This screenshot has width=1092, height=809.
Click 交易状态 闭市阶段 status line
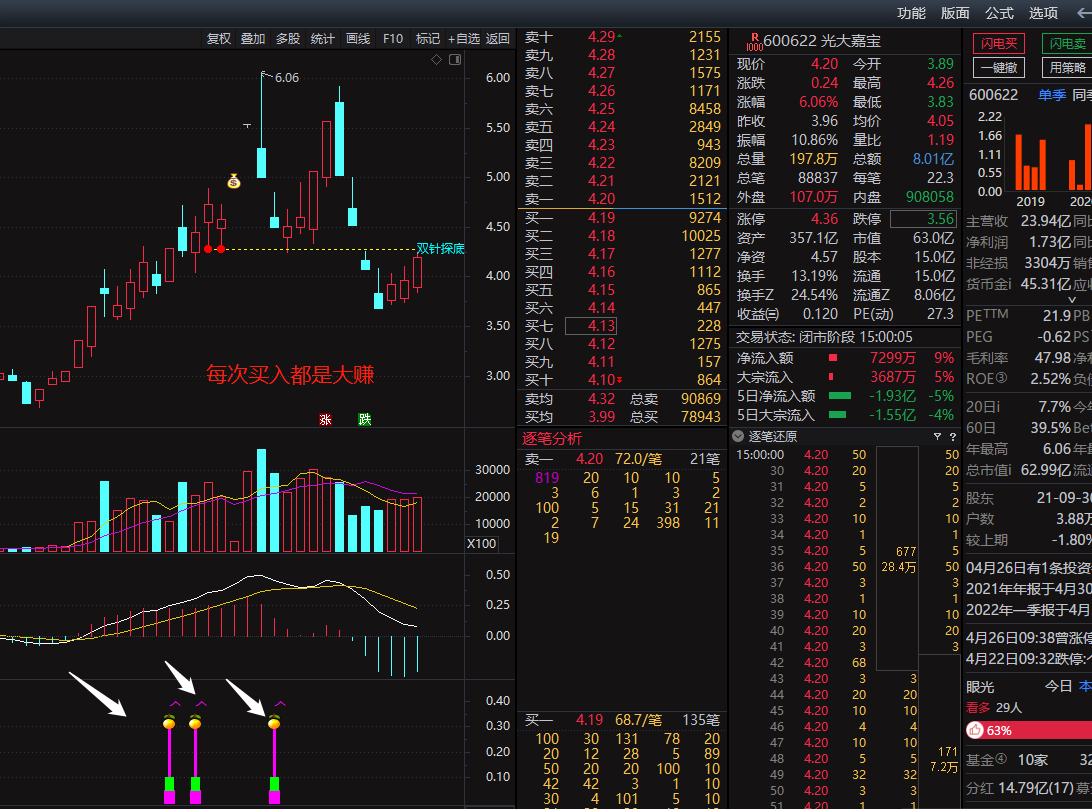[825, 337]
